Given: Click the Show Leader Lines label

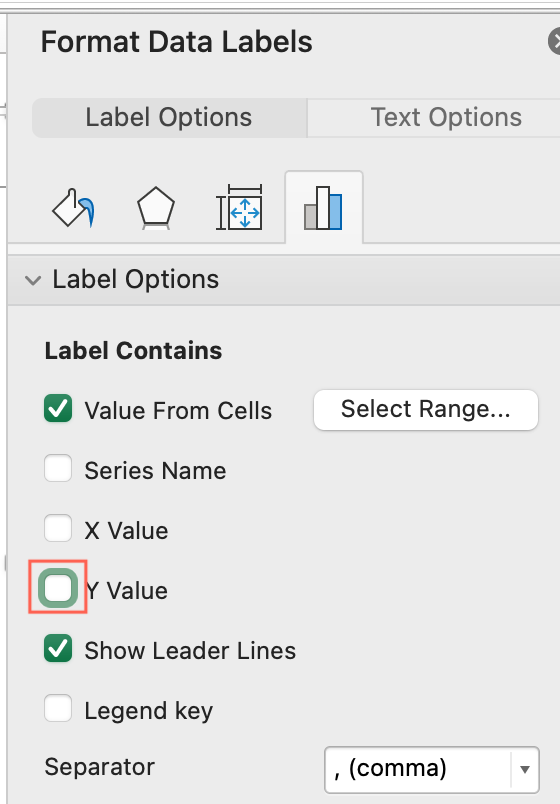Looking at the screenshot, I should coord(190,651).
